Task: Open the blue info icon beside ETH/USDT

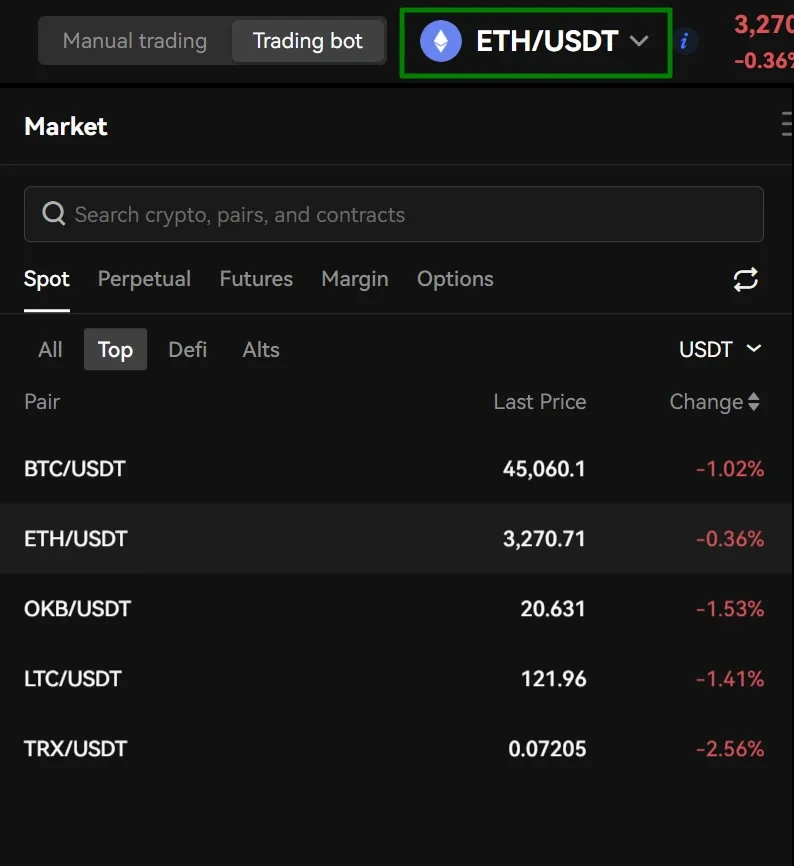Action: (684, 41)
